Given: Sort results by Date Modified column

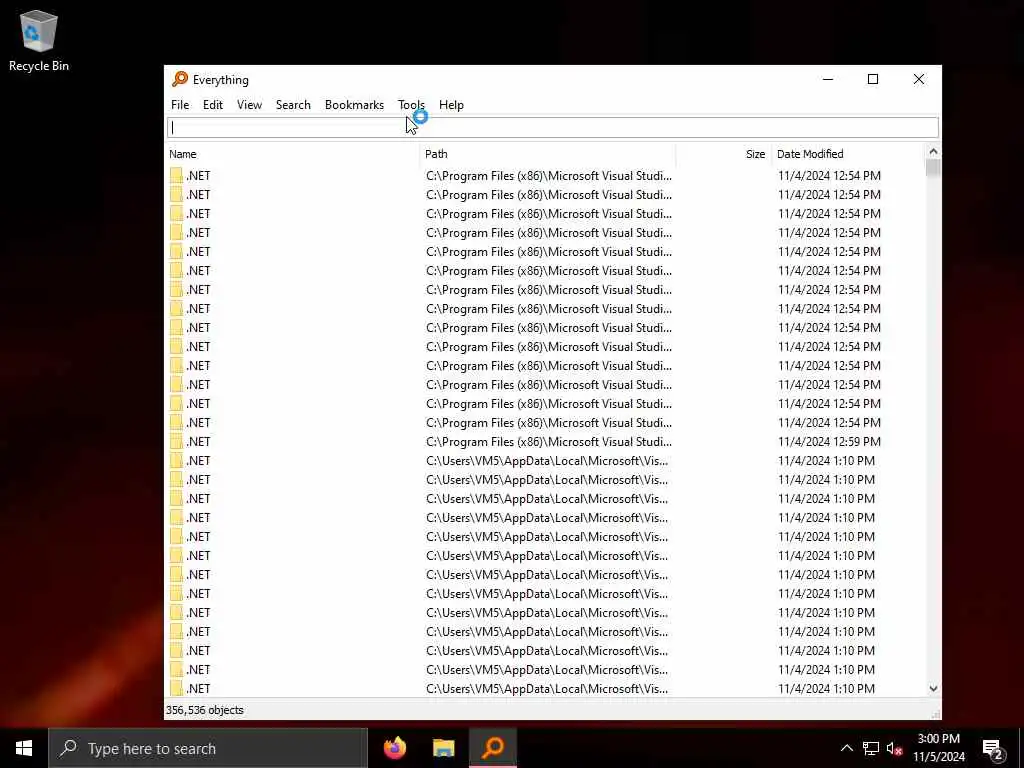Looking at the screenshot, I should 848,154.
